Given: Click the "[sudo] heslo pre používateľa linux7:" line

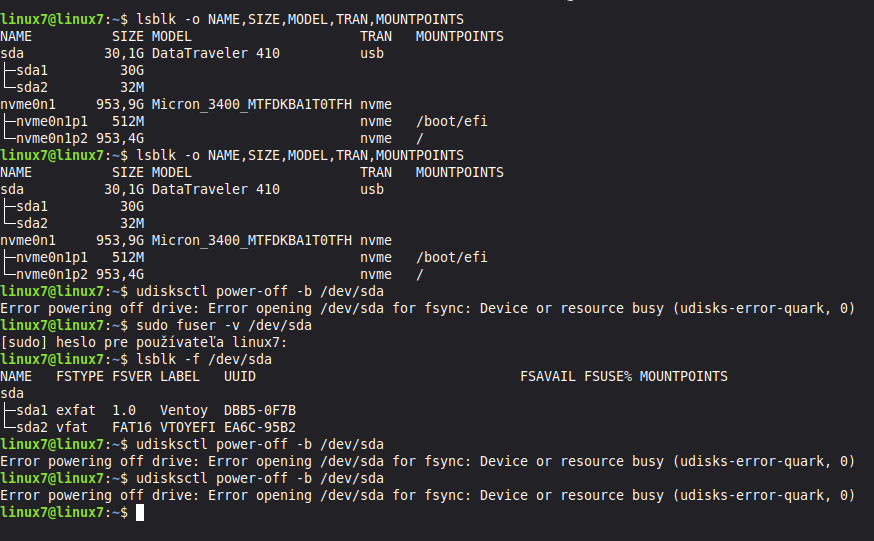Looking at the screenshot, I should [x=144, y=342].
